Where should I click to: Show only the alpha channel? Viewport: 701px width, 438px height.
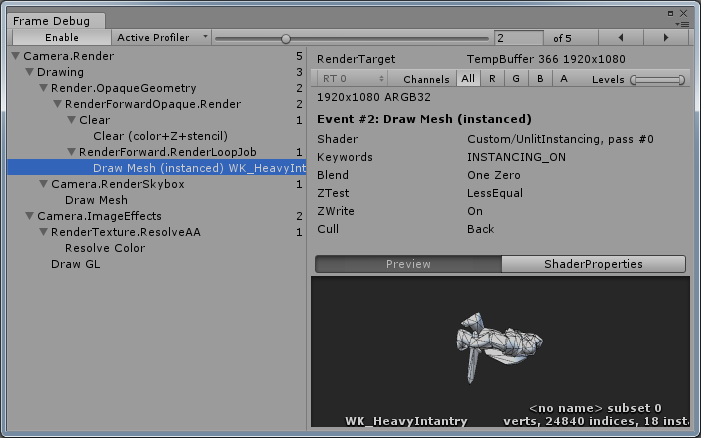(564, 79)
